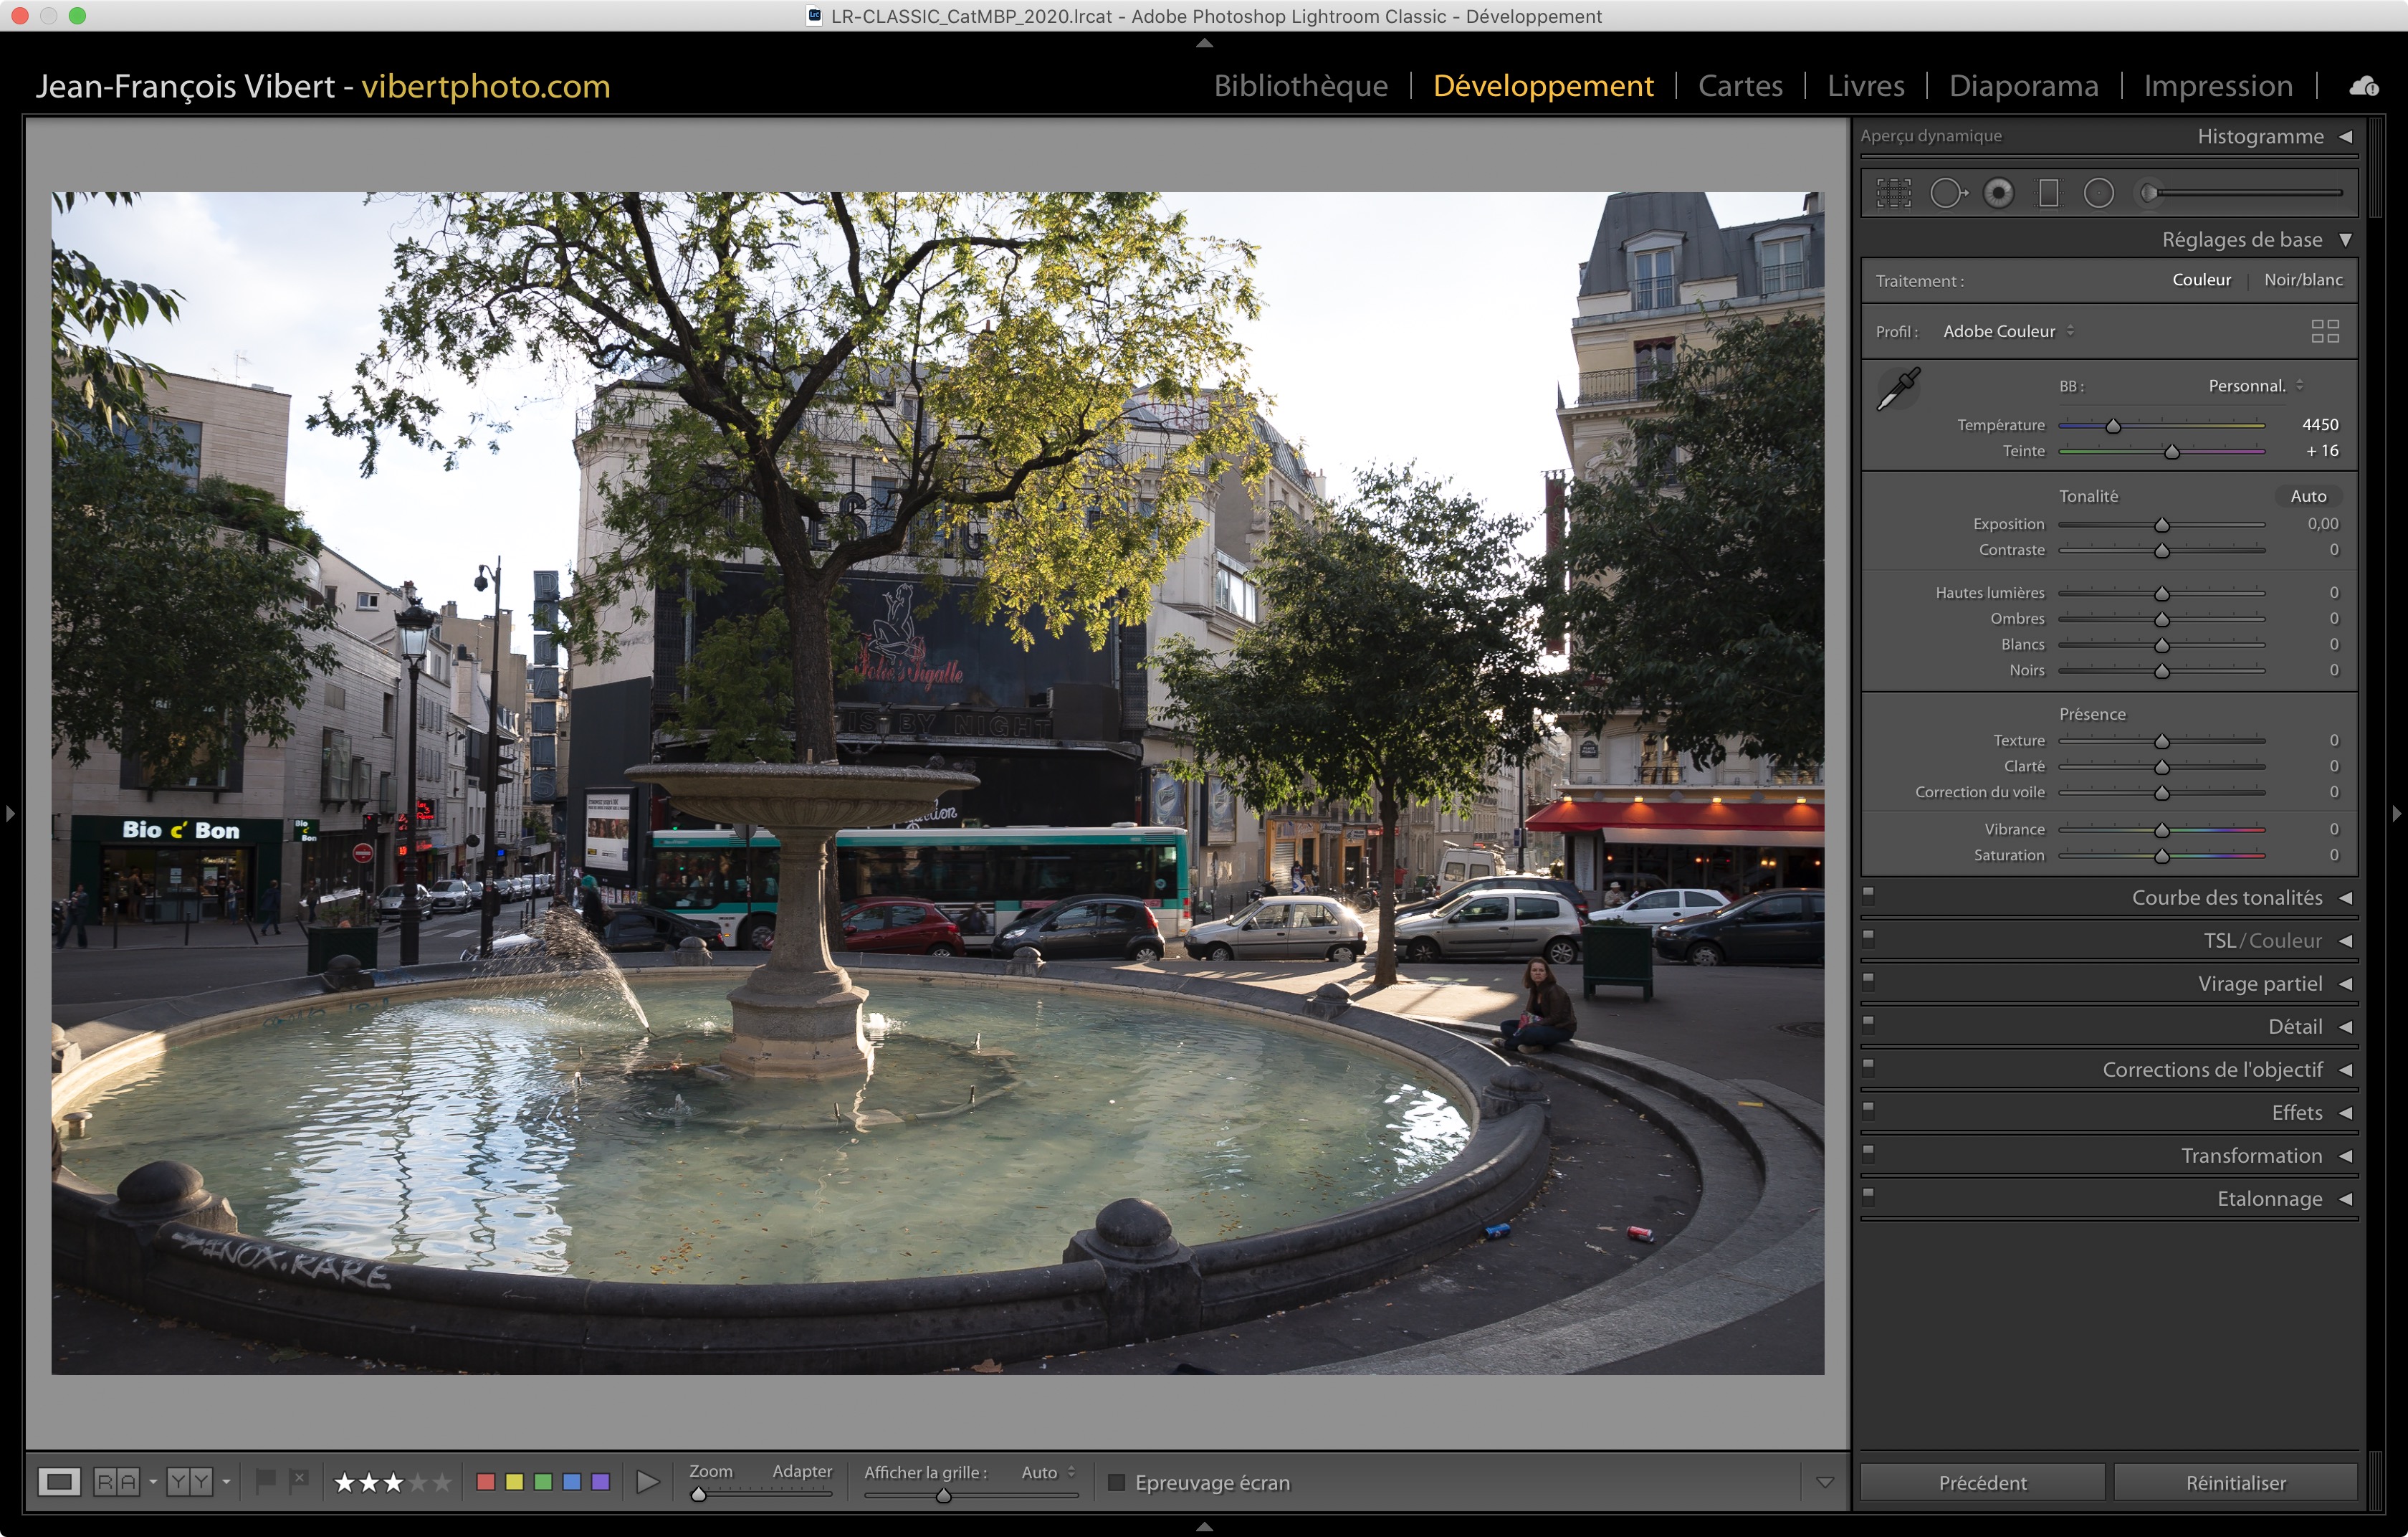Open the profile browser grid icon
2408x1537 pixels.
pos(2325,331)
